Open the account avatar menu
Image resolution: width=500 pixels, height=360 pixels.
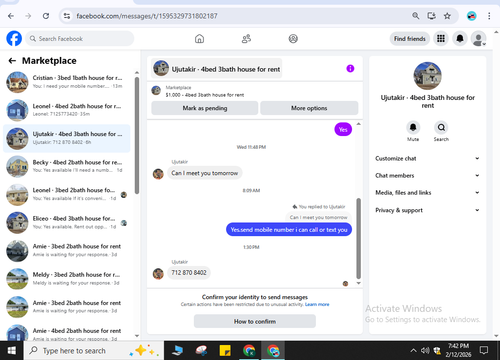coord(478,39)
